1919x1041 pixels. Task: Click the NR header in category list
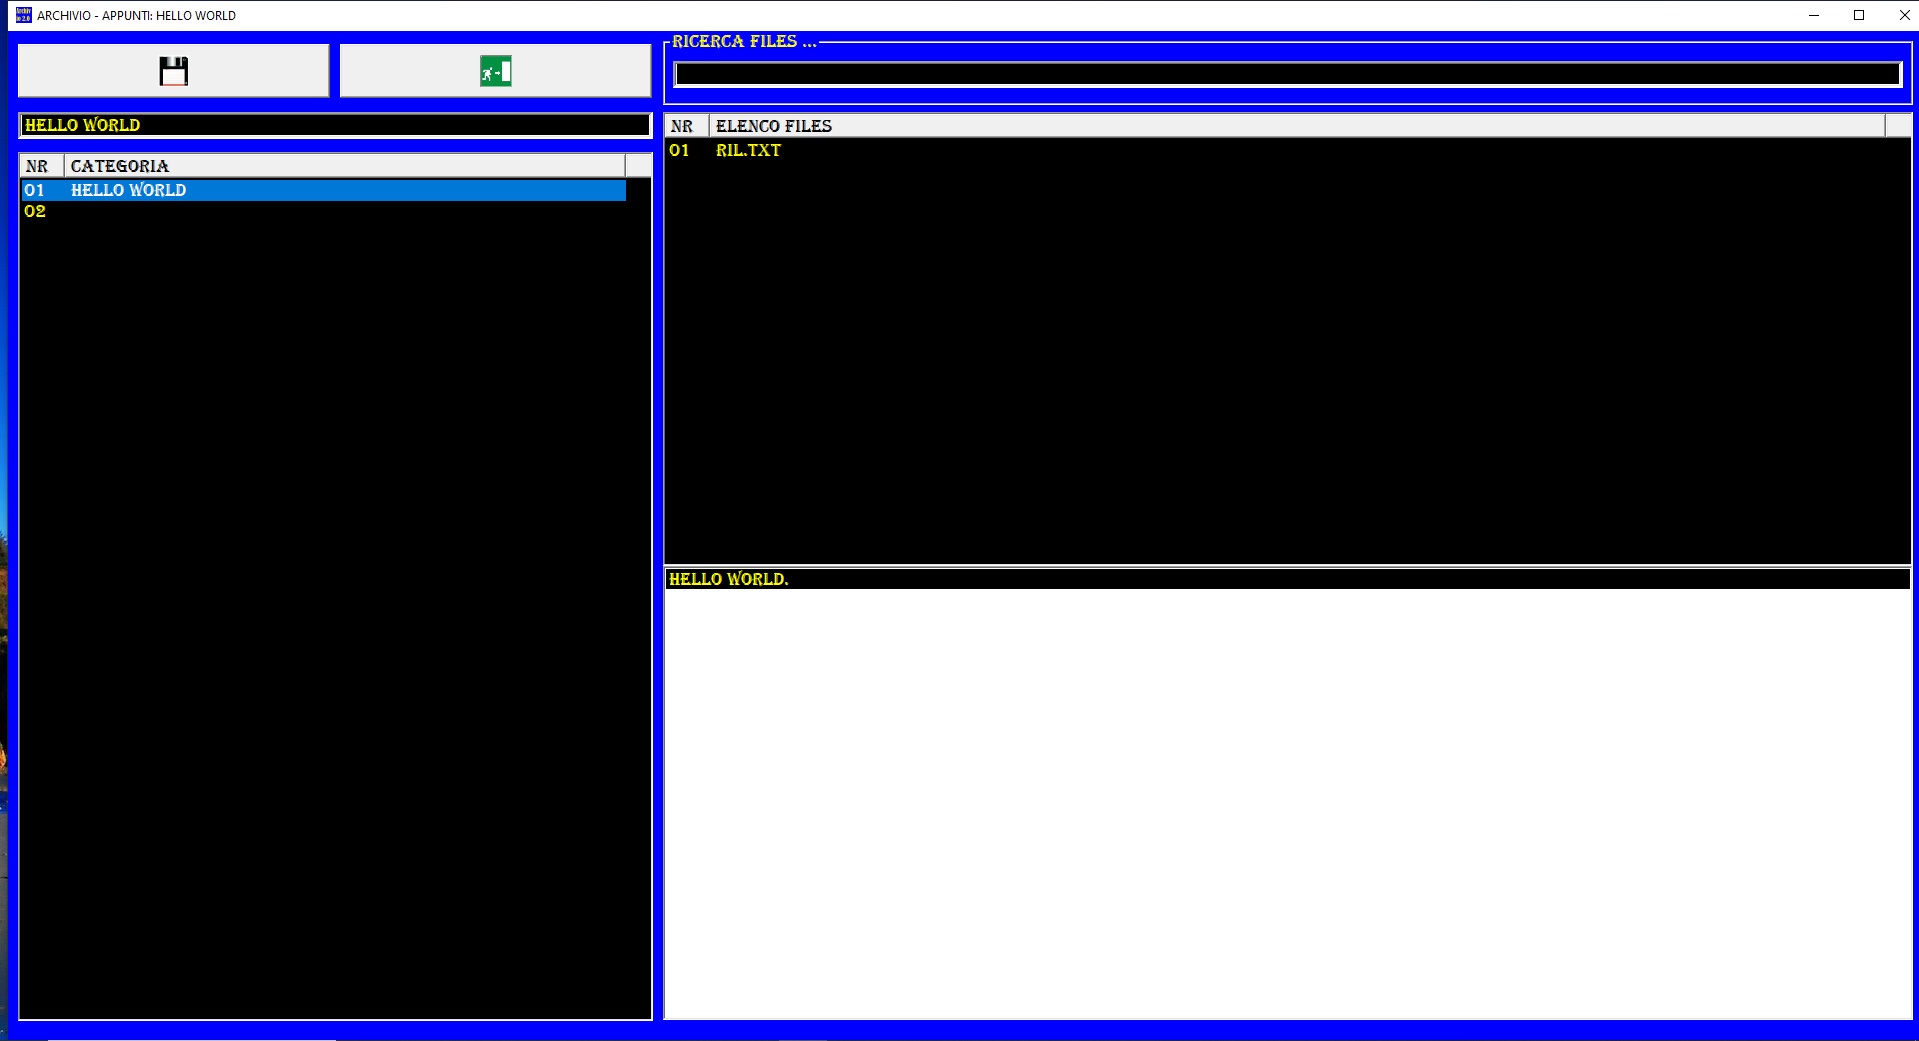click(42, 166)
